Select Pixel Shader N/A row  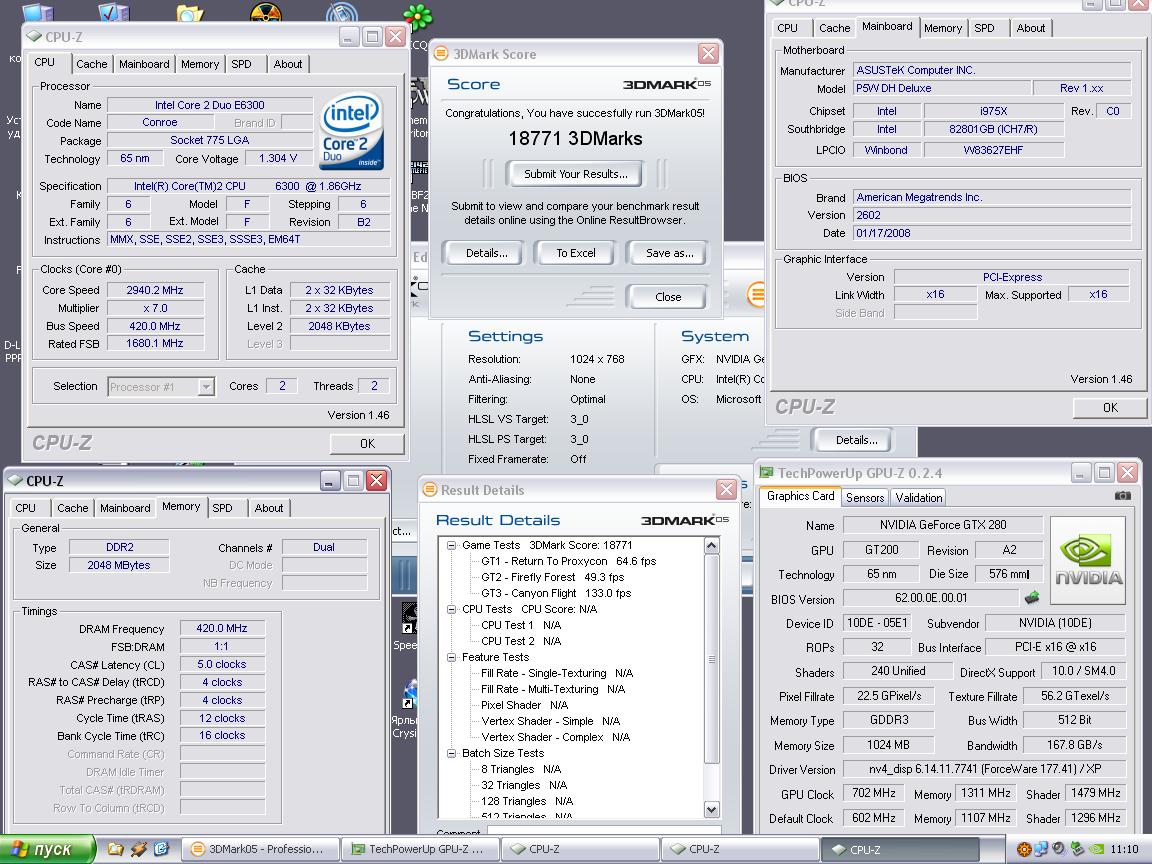click(x=524, y=705)
